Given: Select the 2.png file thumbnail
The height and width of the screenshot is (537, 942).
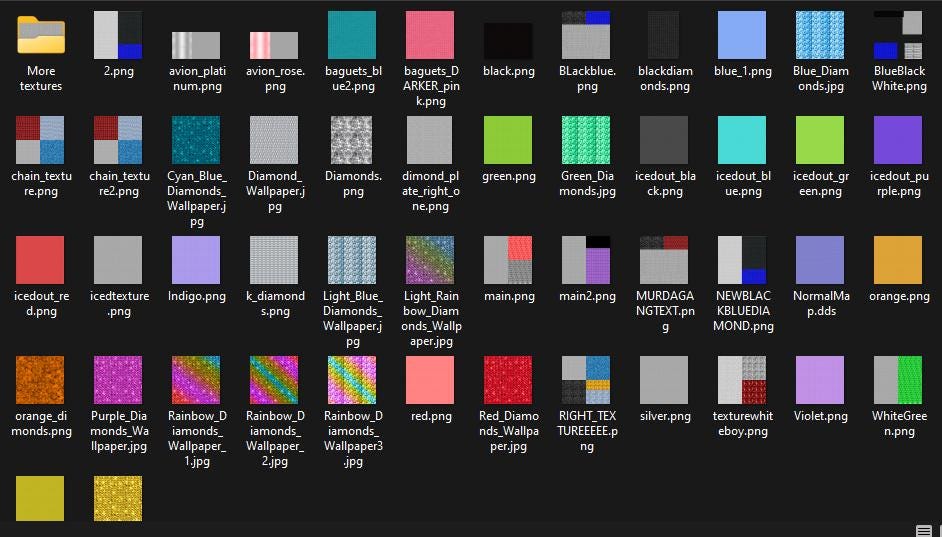Looking at the screenshot, I should pyautogui.click(x=118, y=35).
